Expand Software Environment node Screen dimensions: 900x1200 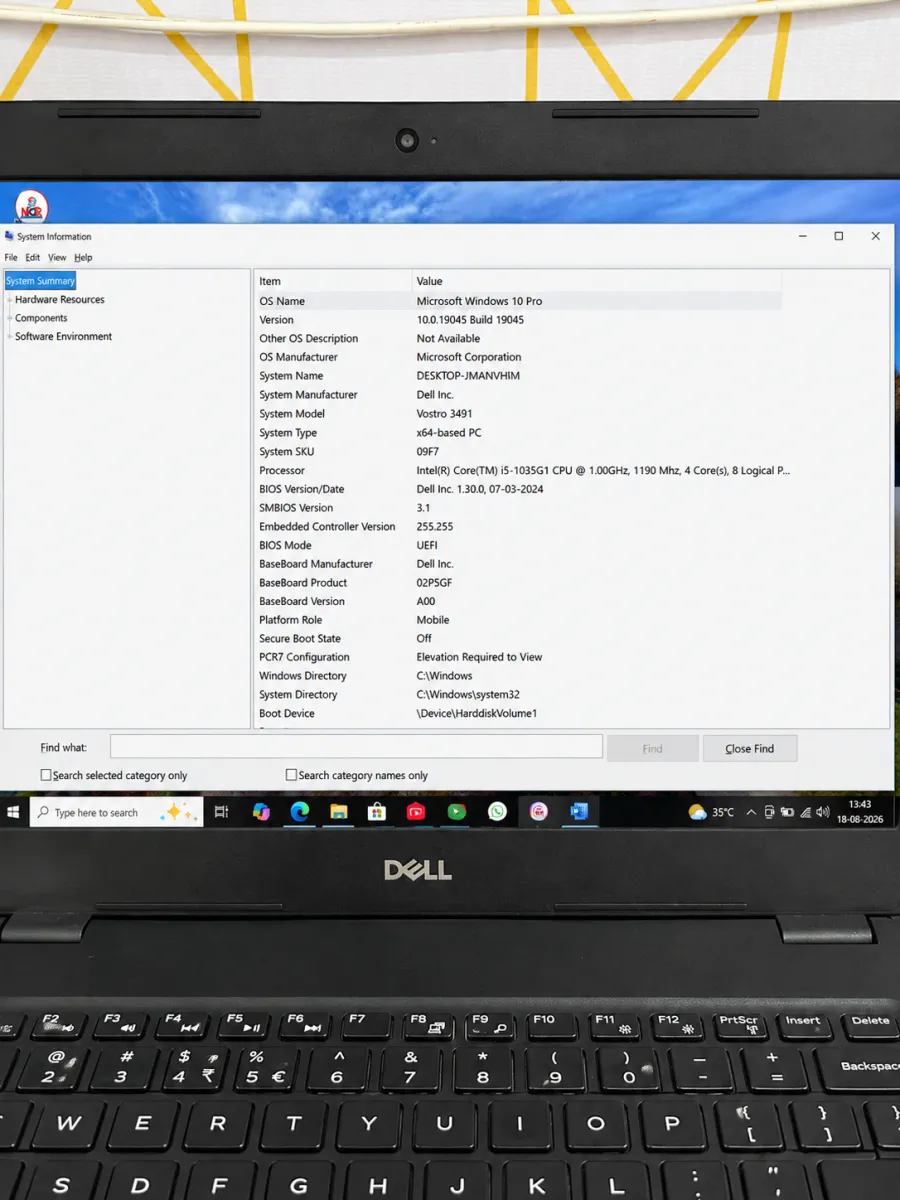pos(9,337)
